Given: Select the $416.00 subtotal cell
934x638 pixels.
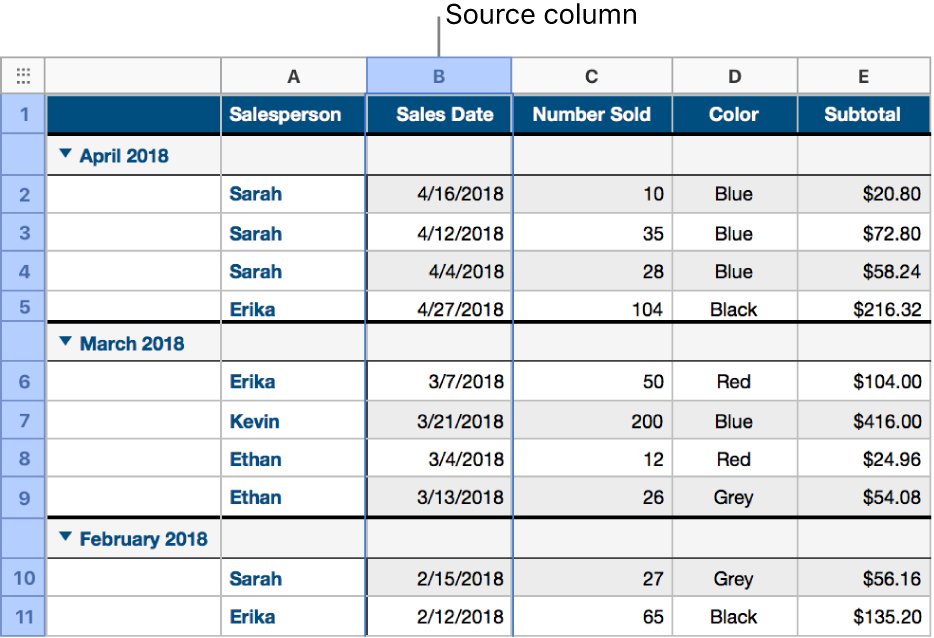Looking at the screenshot, I should [863, 421].
